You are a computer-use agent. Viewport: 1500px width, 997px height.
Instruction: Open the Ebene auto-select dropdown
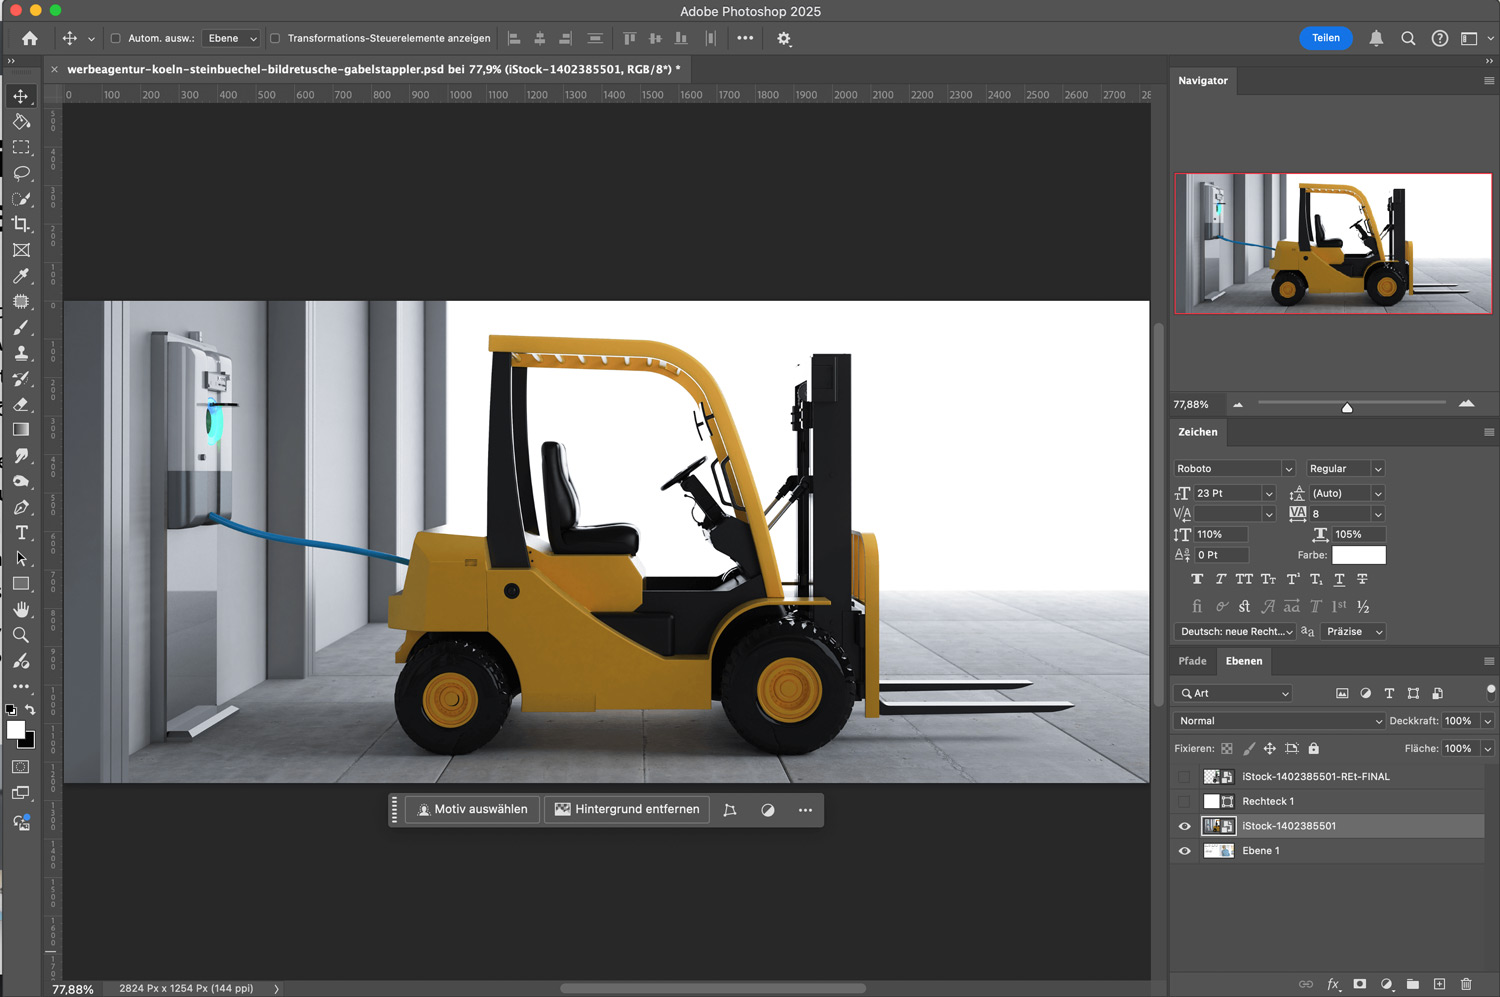pyautogui.click(x=231, y=38)
